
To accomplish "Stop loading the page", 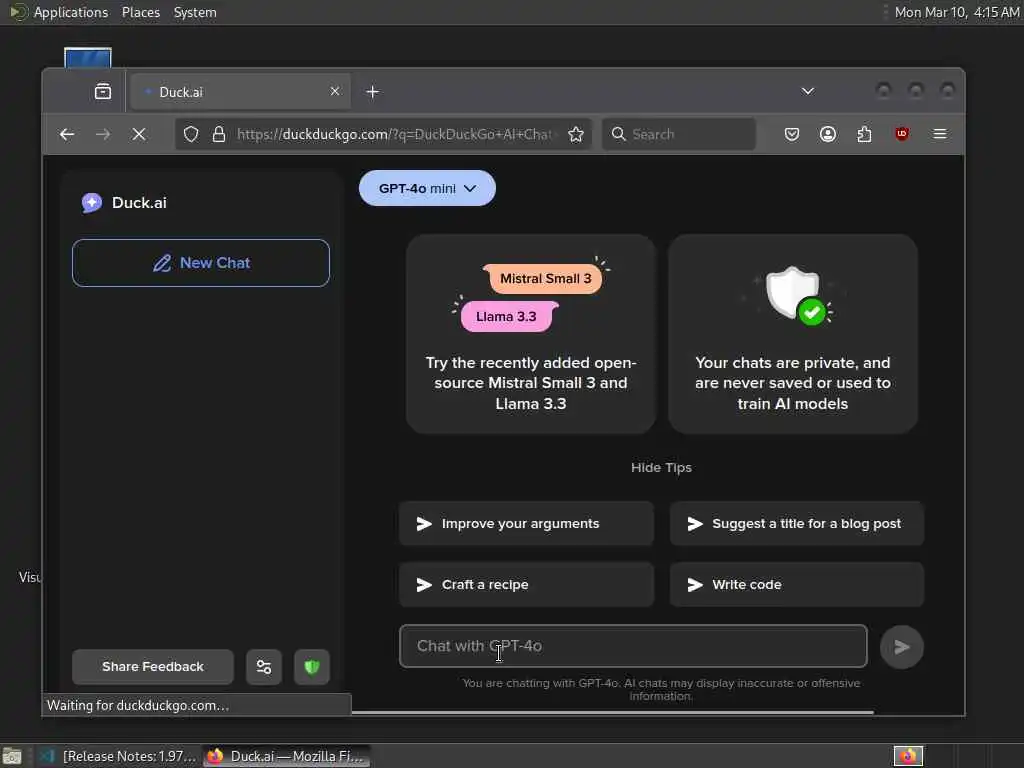I will pos(138,135).
